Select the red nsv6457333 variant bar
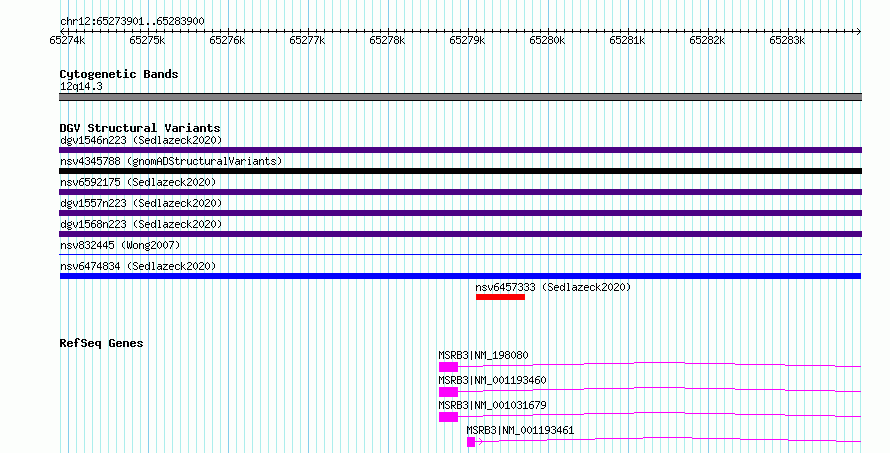The width and height of the screenshot is (890, 453). click(500, 297)
